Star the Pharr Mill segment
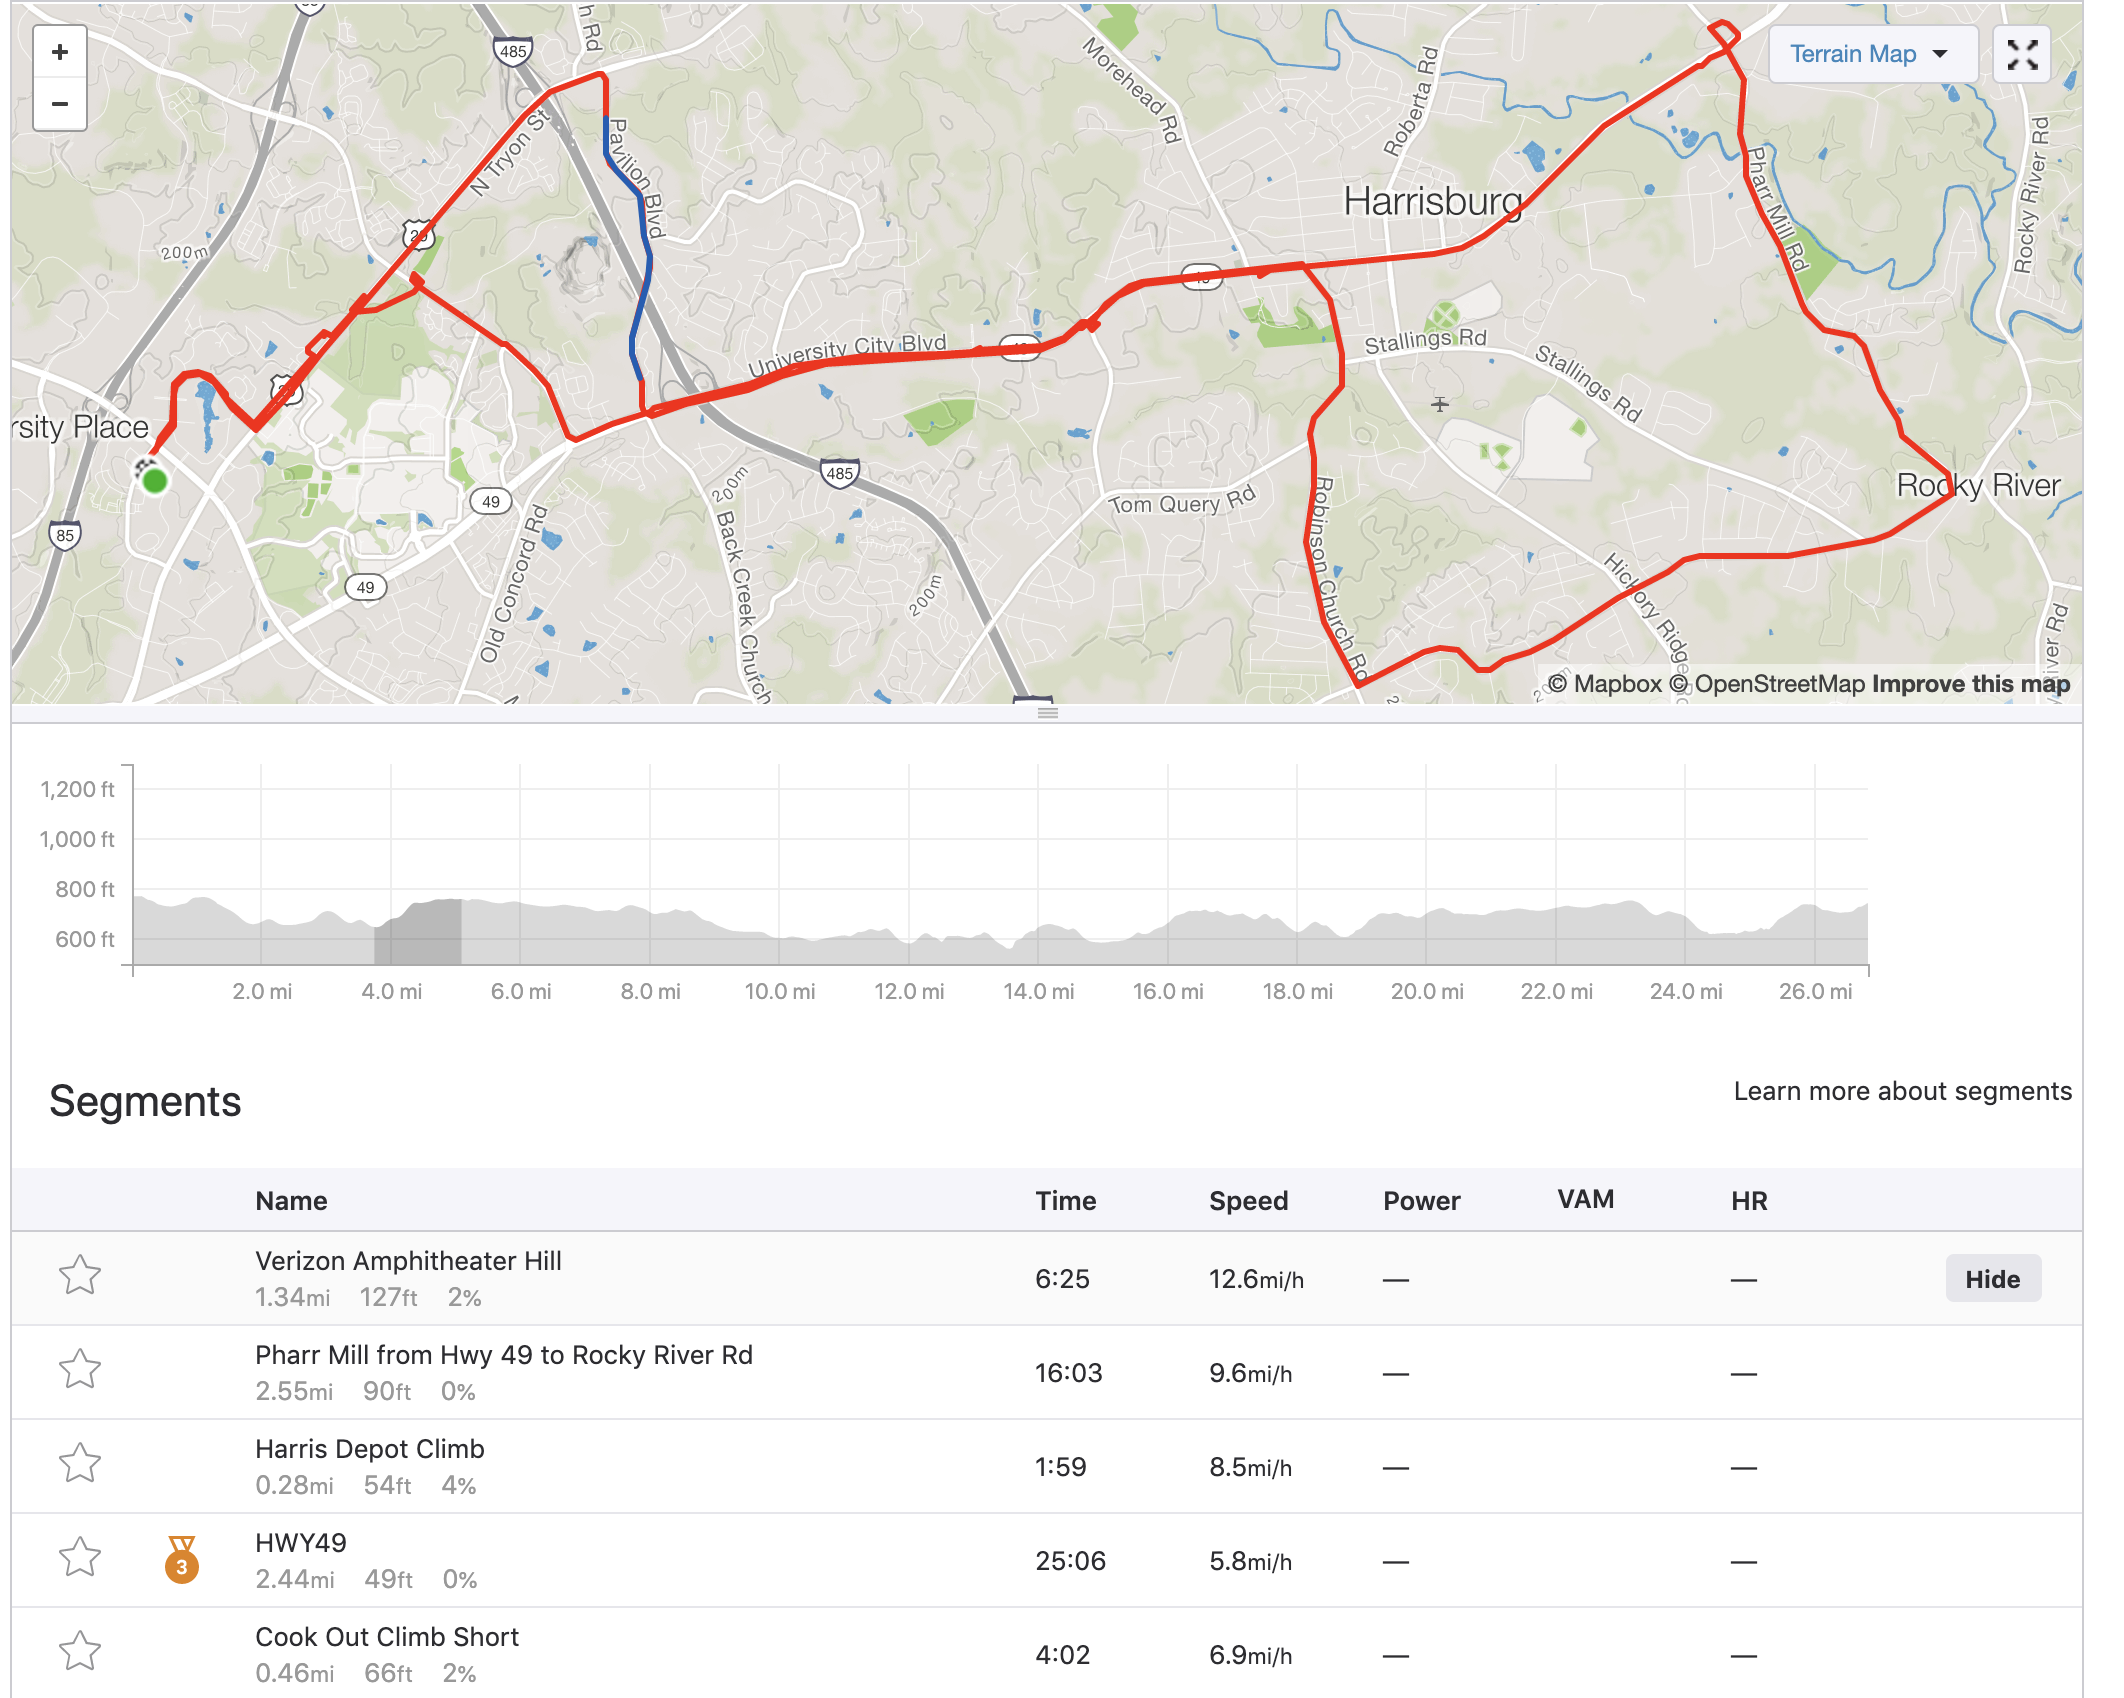The height and width of the screenshot is (1698, 2124). click(80, 1369)
